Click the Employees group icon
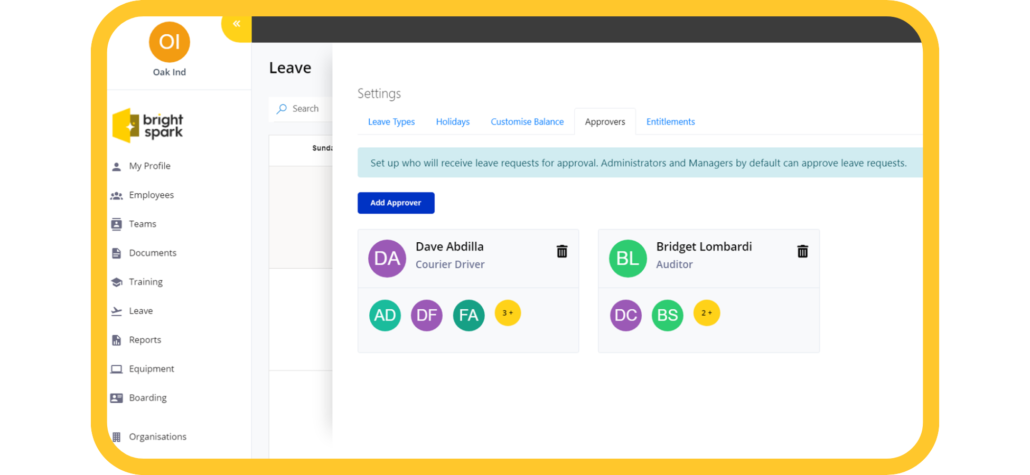This screenshot has height=475, width=1030. click(116, 195)
